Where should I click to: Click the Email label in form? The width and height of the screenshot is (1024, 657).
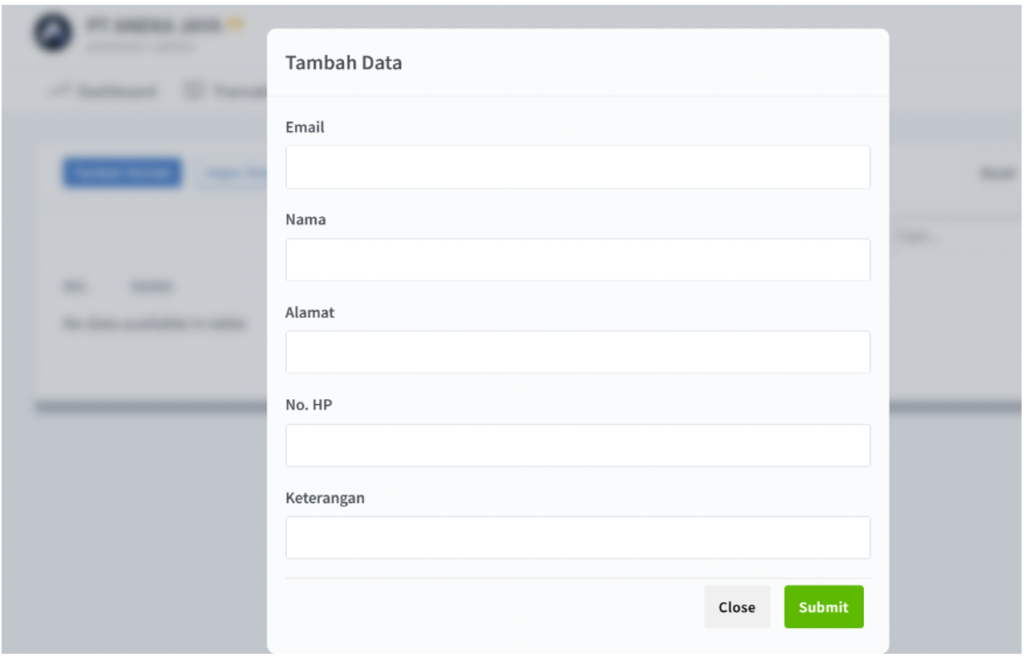coord(305,127)
